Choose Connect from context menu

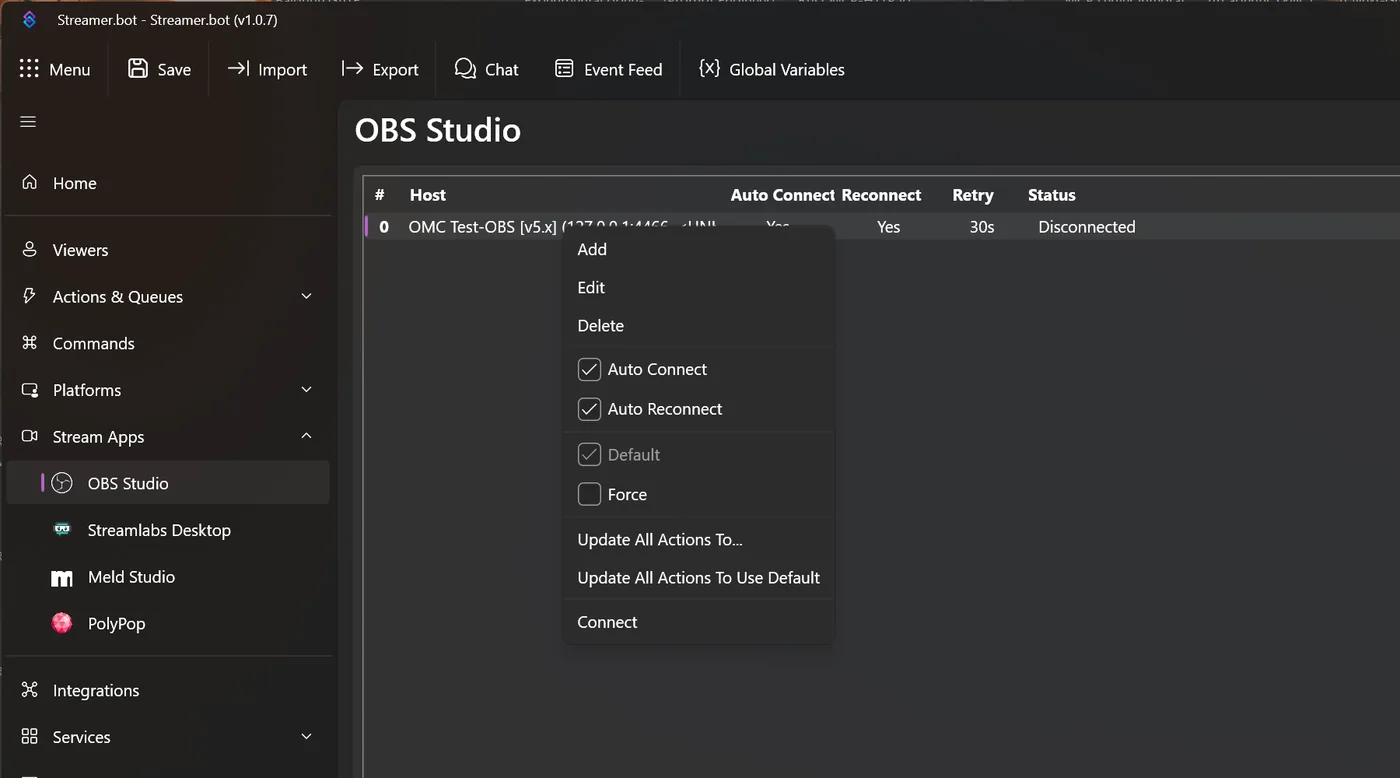click(x=607, y=622)
